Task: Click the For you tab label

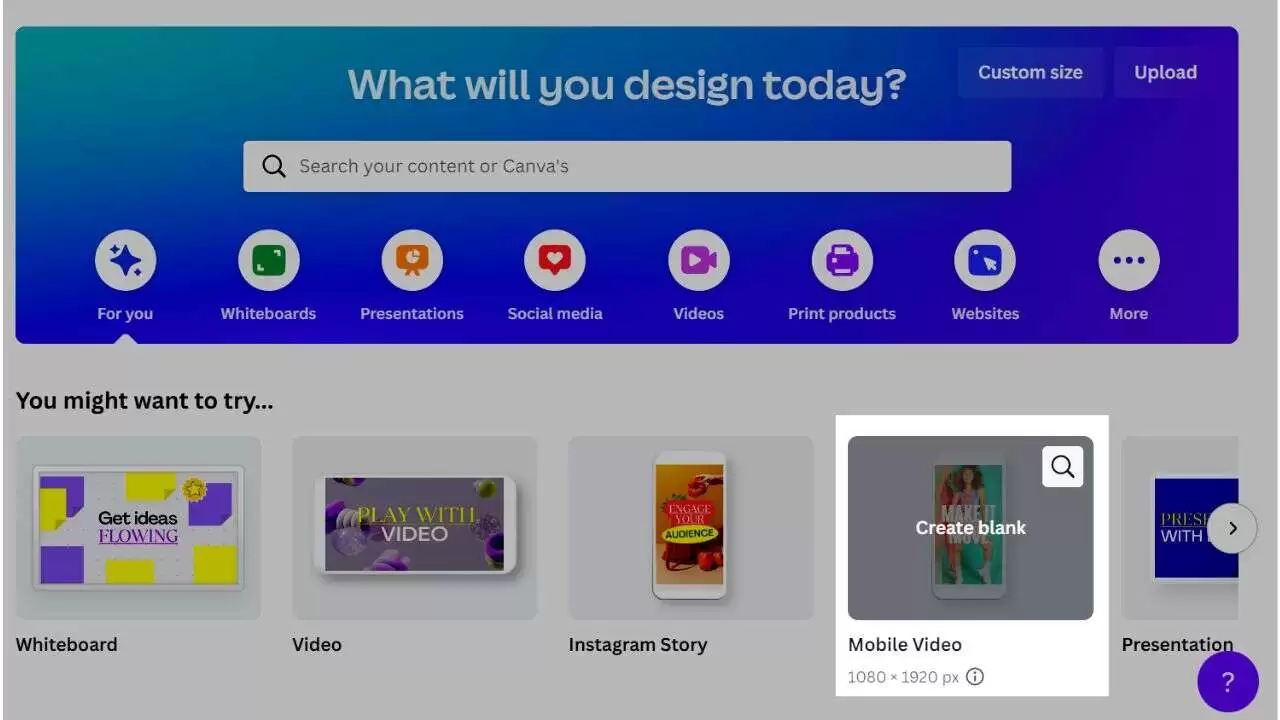Action: coord(125,314)
